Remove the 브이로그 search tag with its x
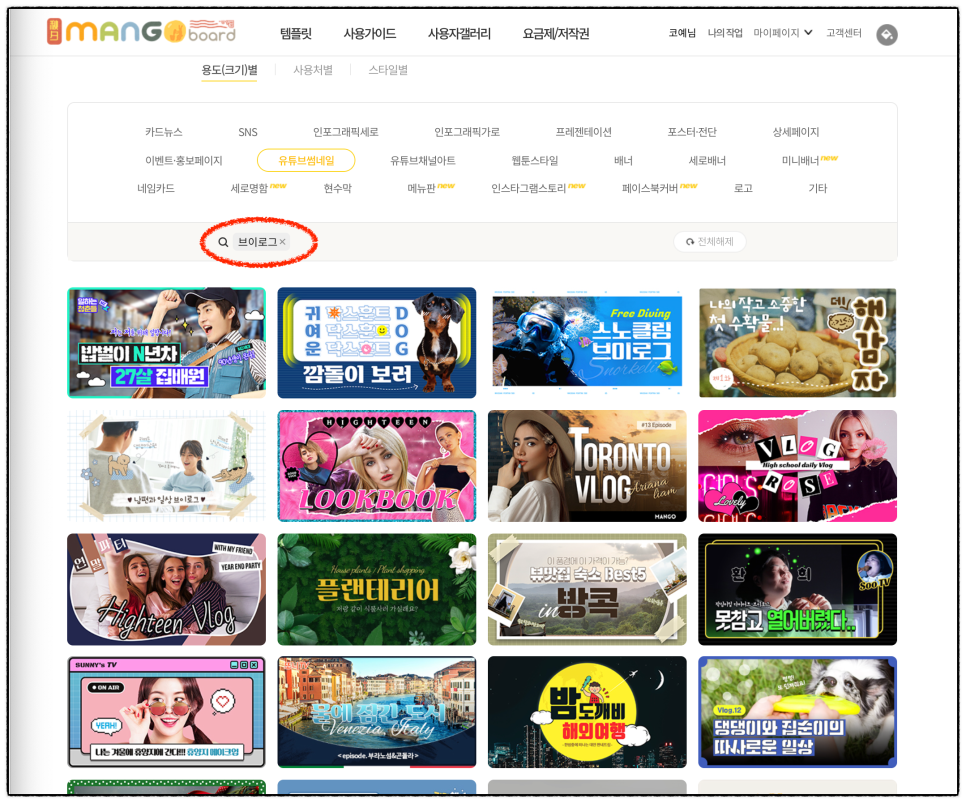 (x=282, y=242)
